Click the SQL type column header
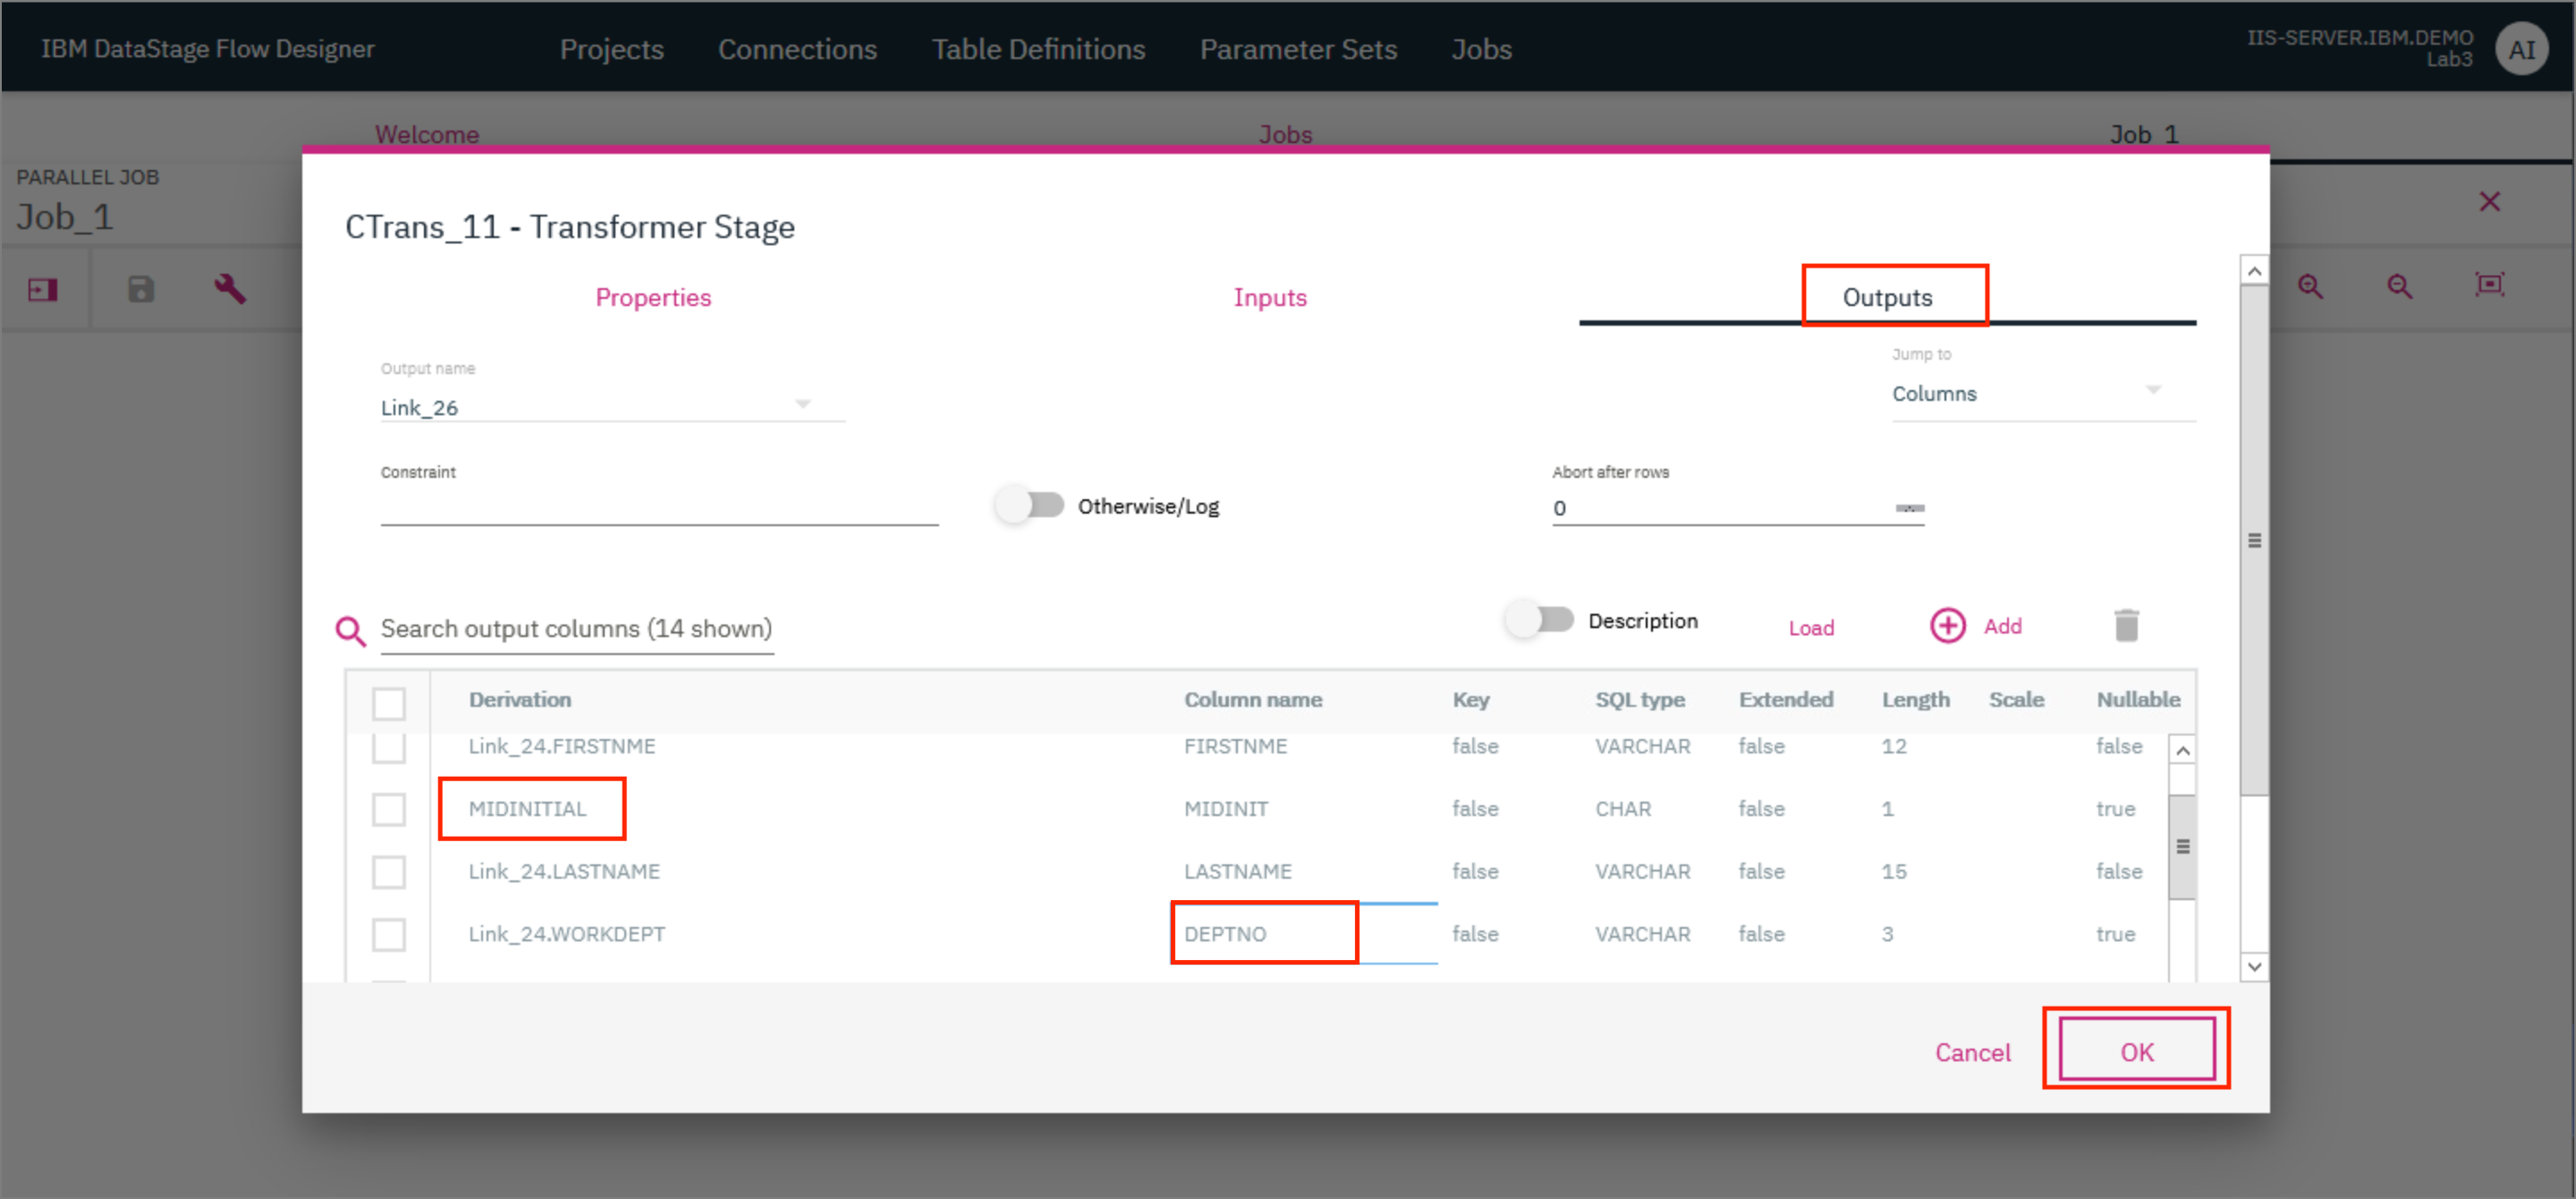 (x=1639, y=700)
